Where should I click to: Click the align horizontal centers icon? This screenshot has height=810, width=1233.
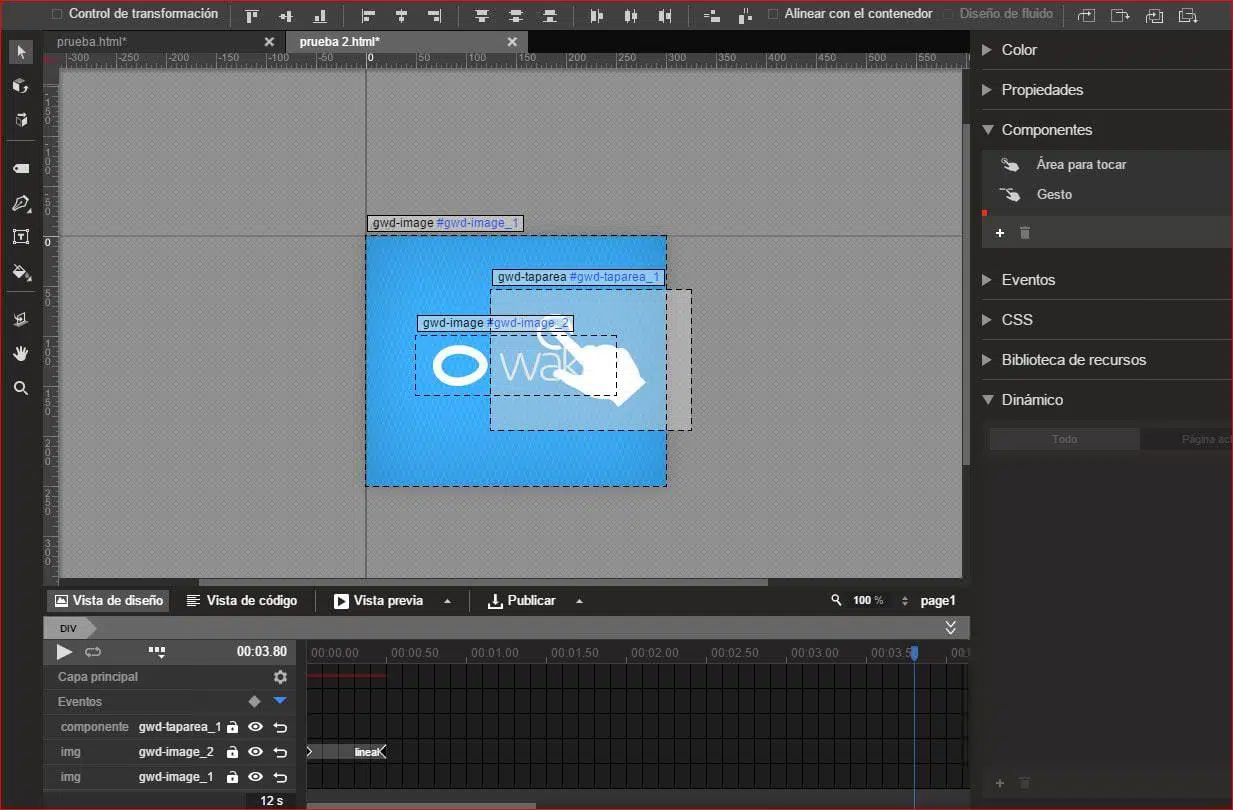tap(401, 16)
